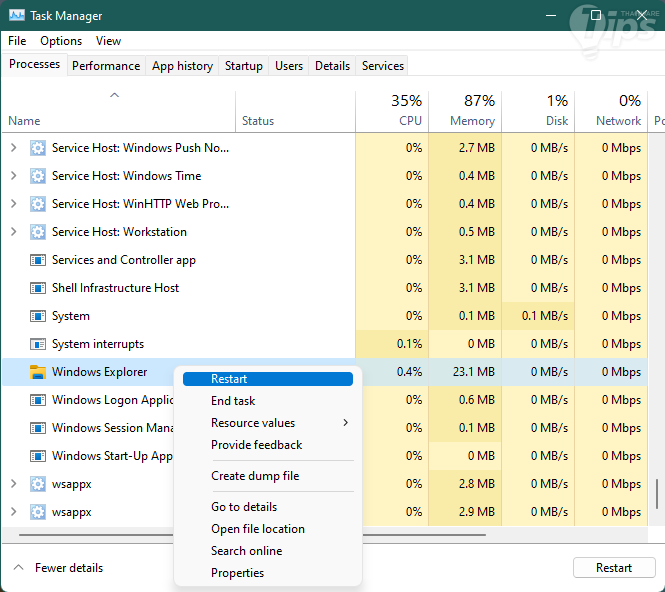
Task: Open the Resource values submenu arrow
Action: pos(346,422)
